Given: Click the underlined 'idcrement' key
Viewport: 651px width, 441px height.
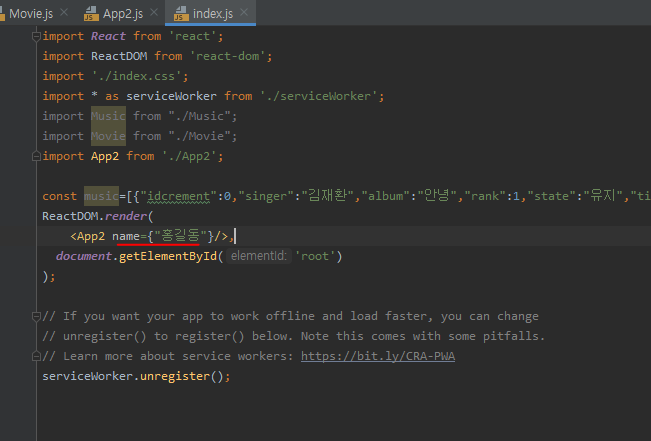Looking at the screenshot, I should pyautogui.click(x=179, y=196).
